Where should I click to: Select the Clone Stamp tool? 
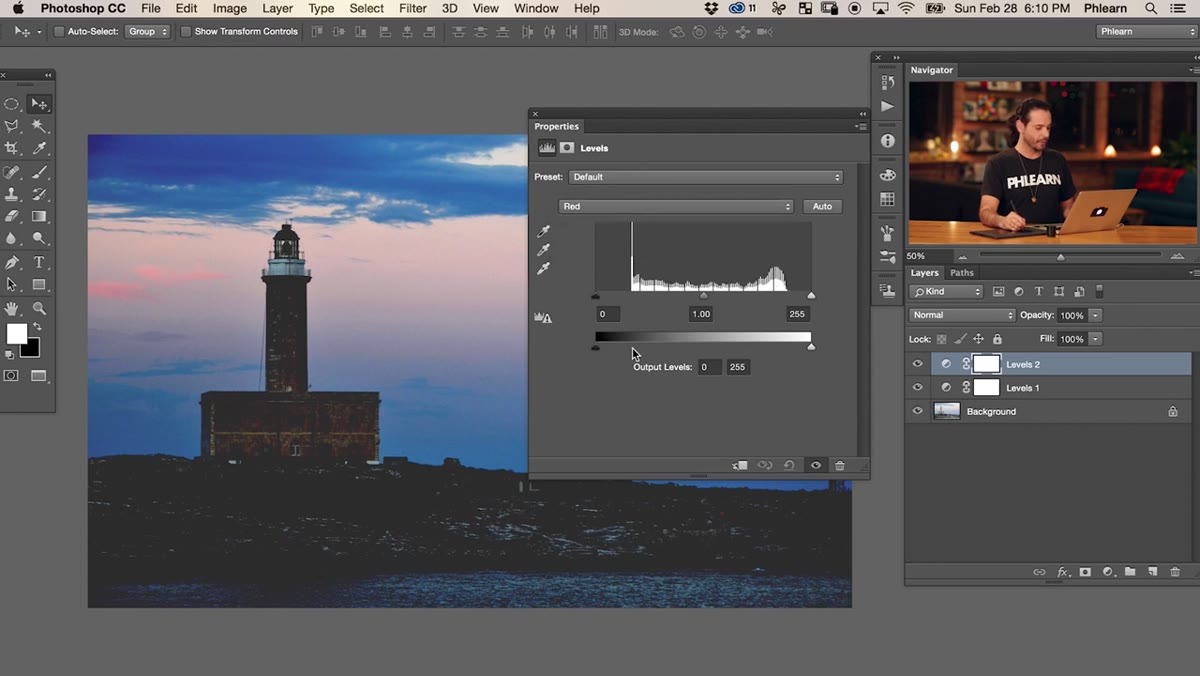(x=12, y=194)
